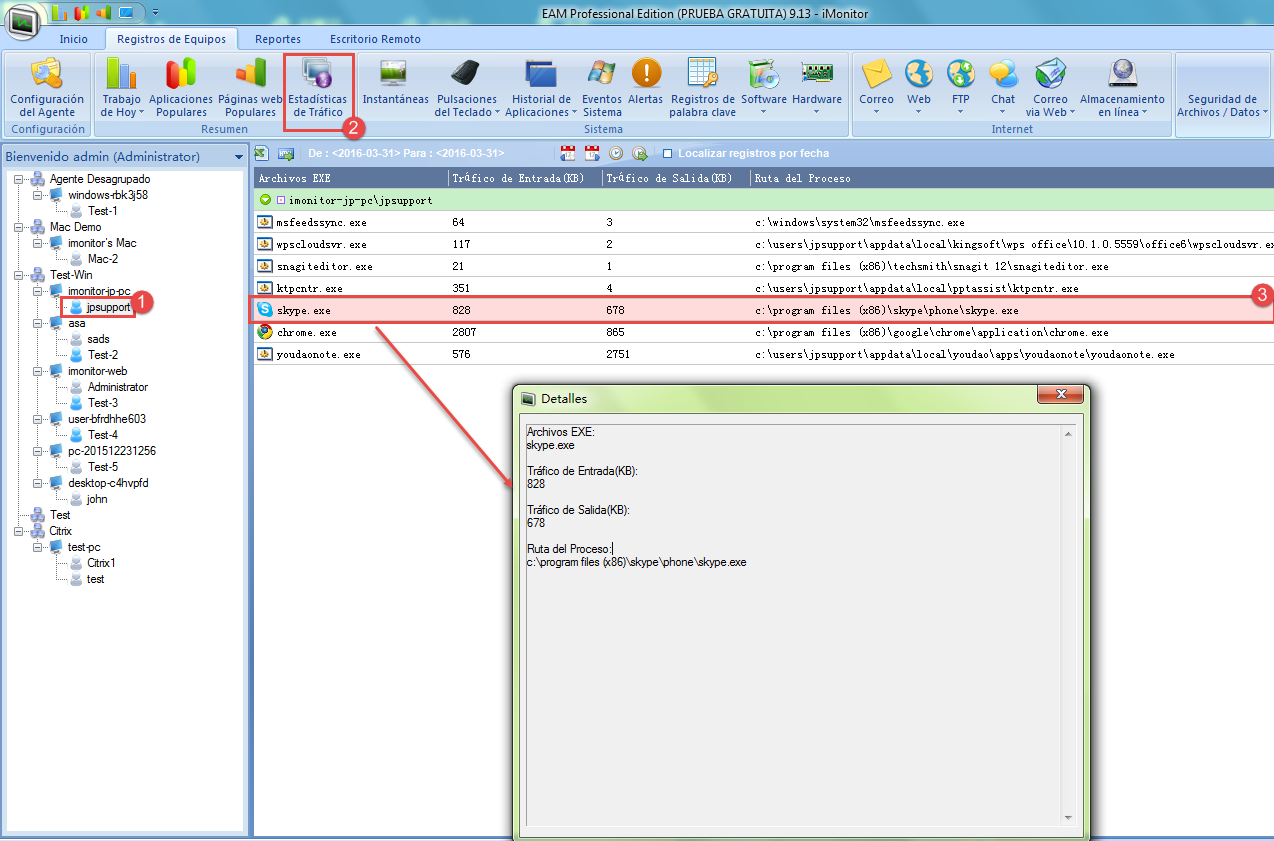Select jpsupport user in tree
The height and width of the screenshot is (841, 1274).
pos(108,307)
